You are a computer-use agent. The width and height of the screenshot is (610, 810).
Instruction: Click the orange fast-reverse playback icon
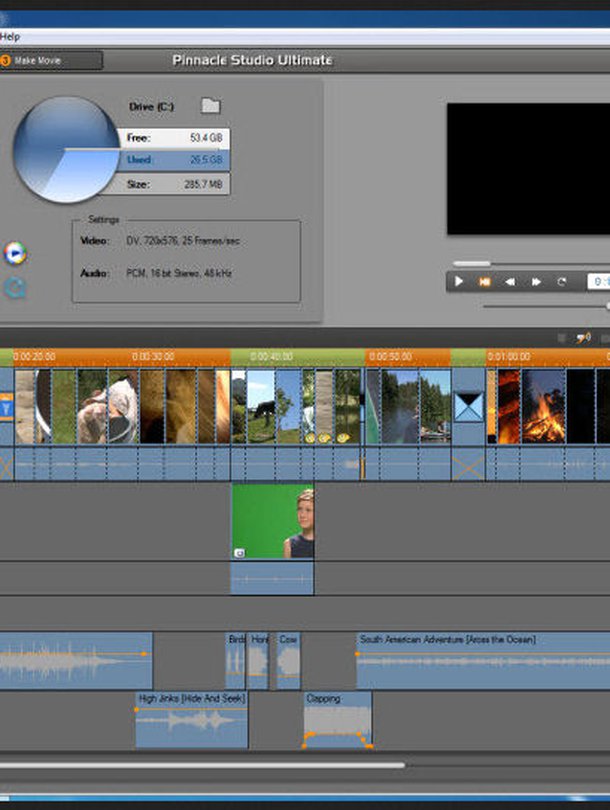pyautogui.click(x=485, y=282)
